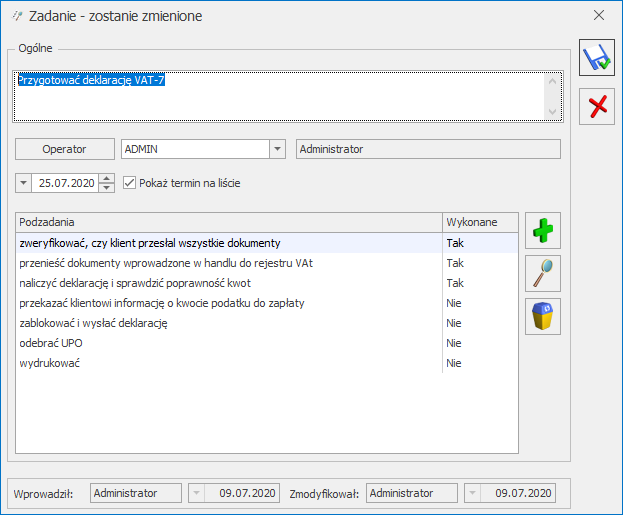Viewport: 623px width, 515px height.
Task: Toggle the 'Pokaż termin na liście' checkbox
Action: tap(129, 183)
